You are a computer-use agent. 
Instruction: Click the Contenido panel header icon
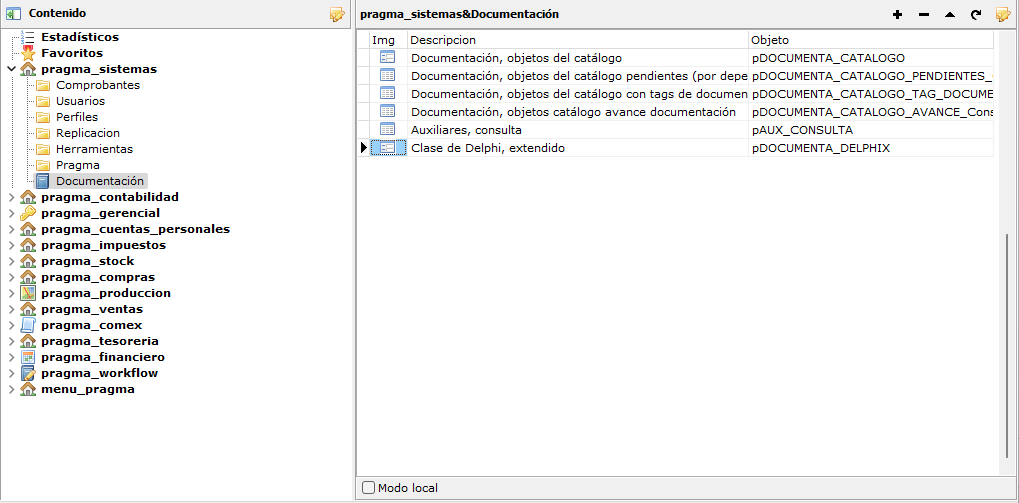14,14
